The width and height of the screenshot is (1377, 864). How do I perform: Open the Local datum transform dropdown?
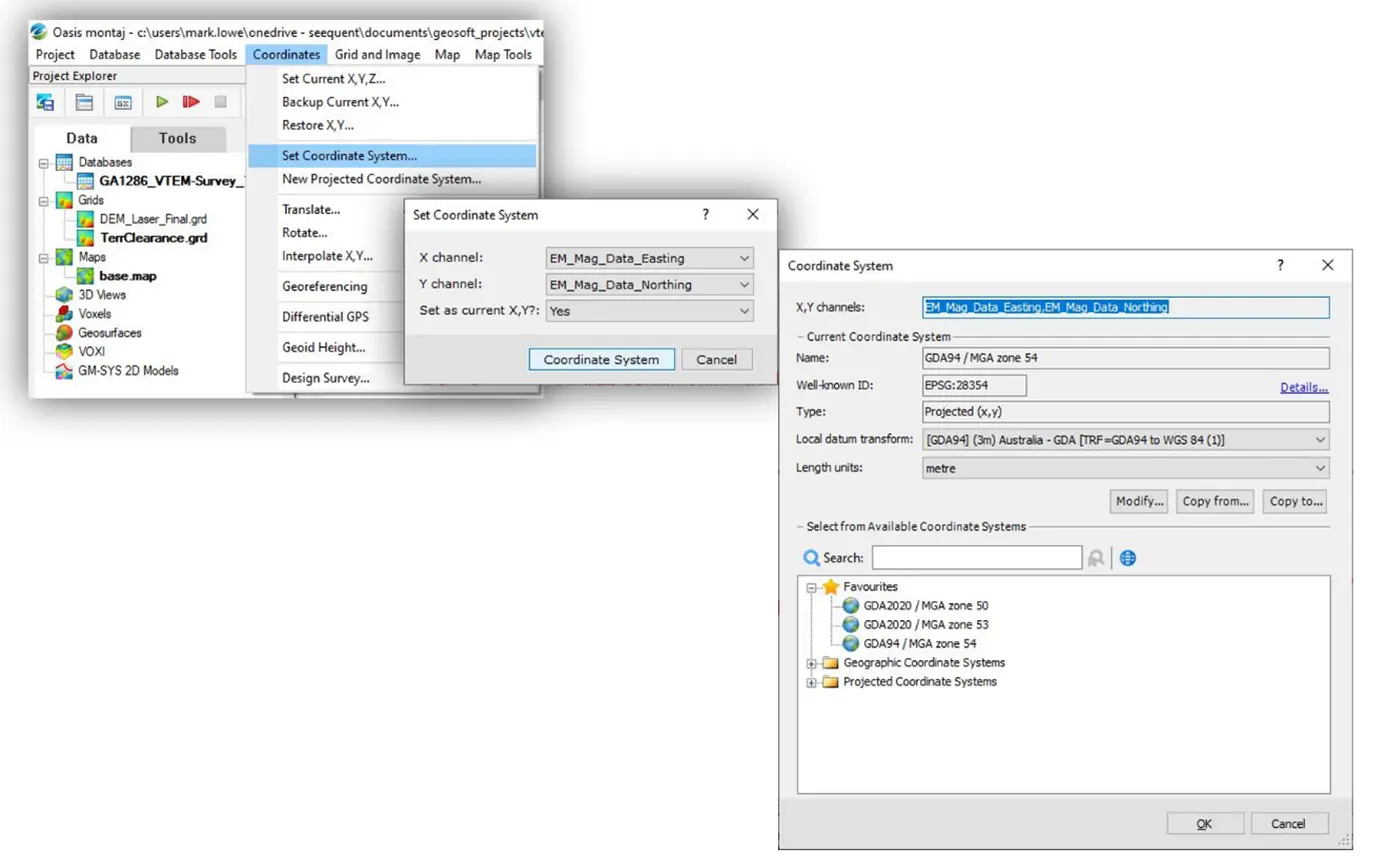[1320, 439]
